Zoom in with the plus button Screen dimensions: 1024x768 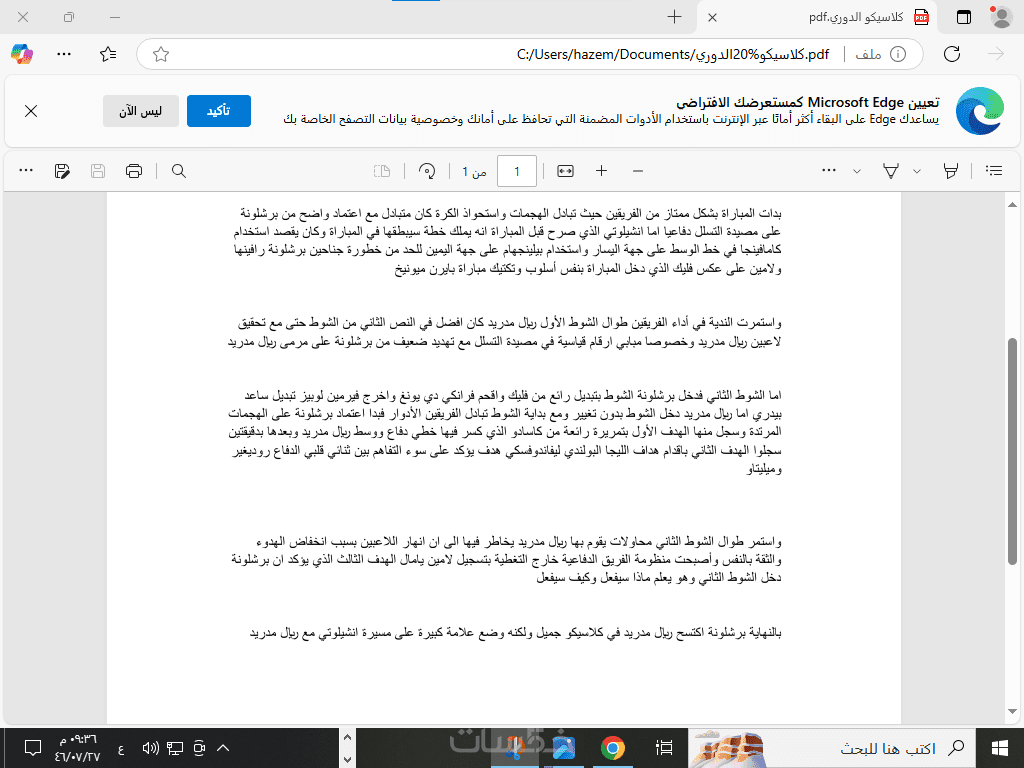[x=601, y=171]
